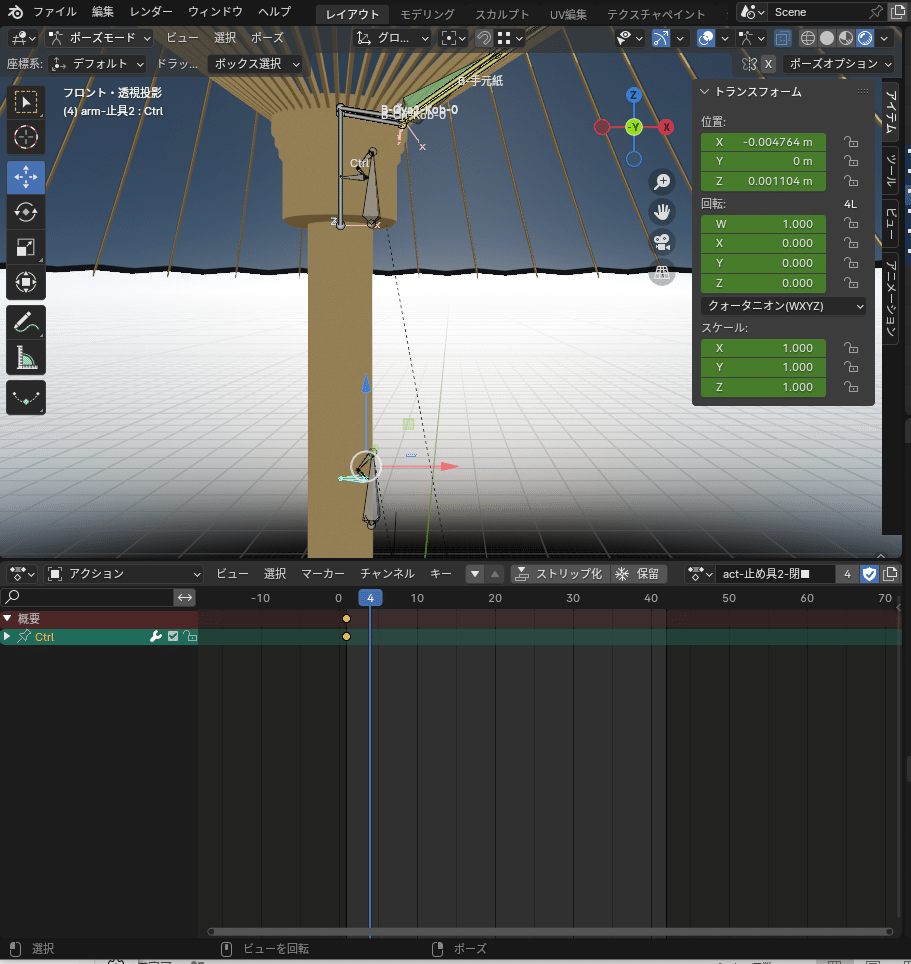Select the Annotate pencil tool
Viewport: 911px width, 964px height.
click(x=26, y=322)
